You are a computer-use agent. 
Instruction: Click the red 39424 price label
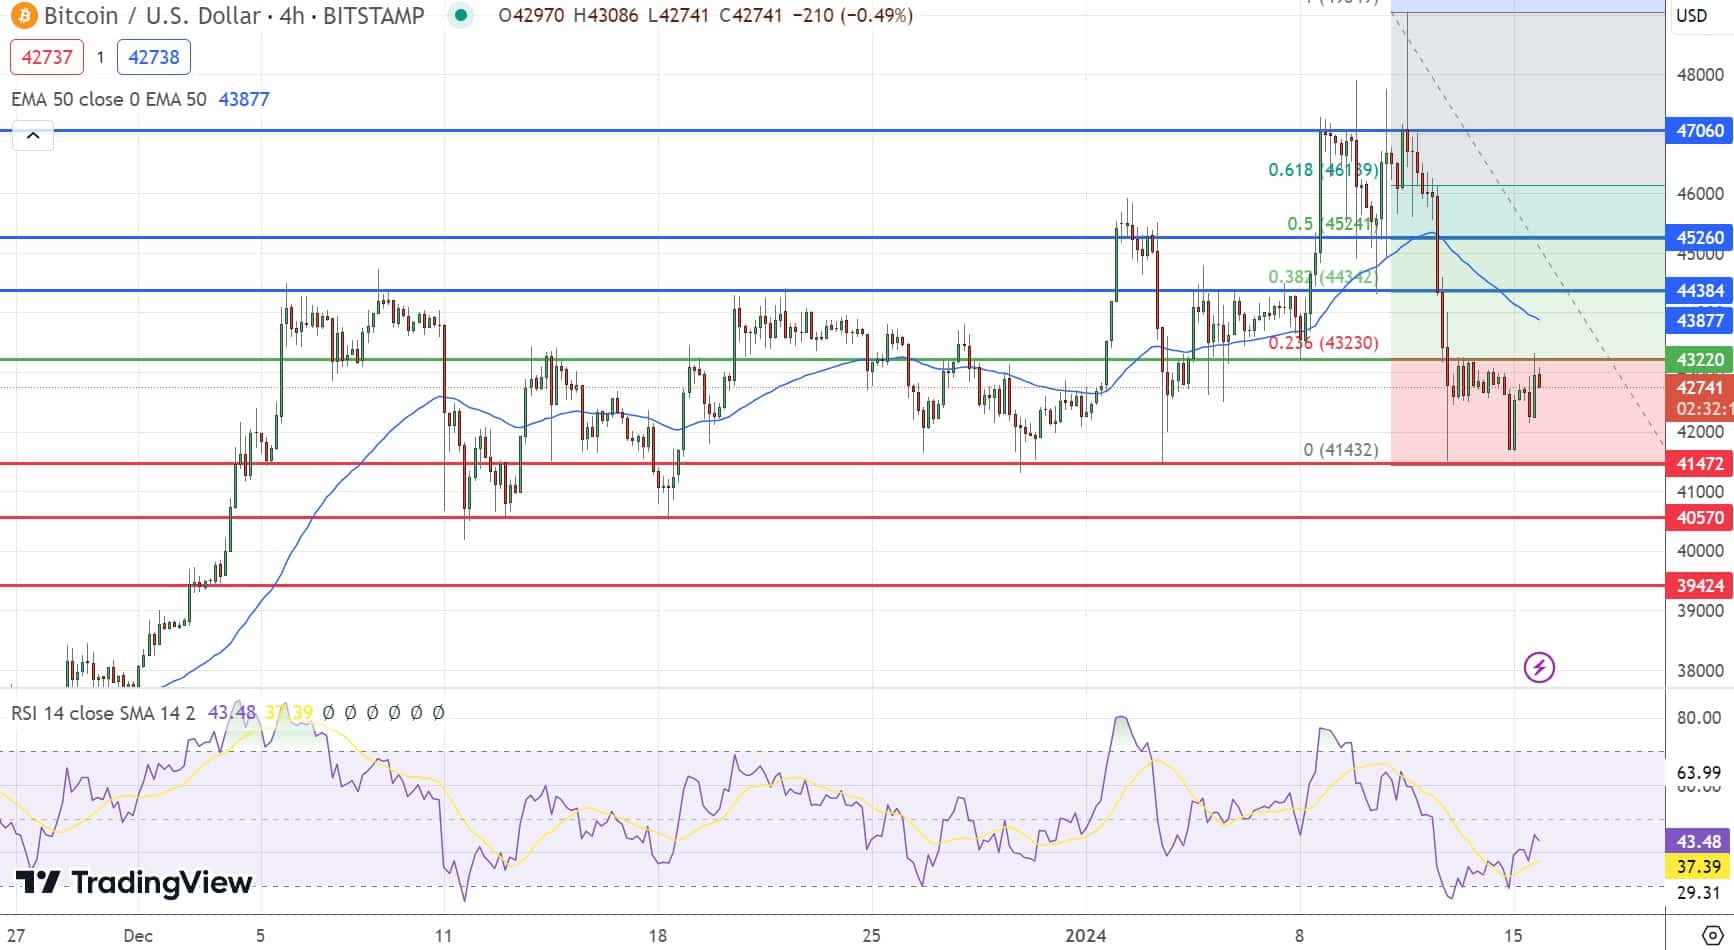tap(1699, 586)
